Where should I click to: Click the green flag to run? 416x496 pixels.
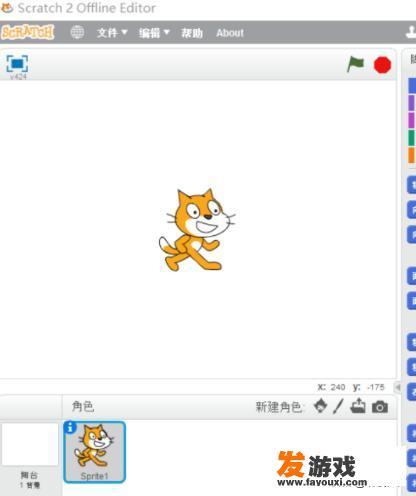(355, 64)
